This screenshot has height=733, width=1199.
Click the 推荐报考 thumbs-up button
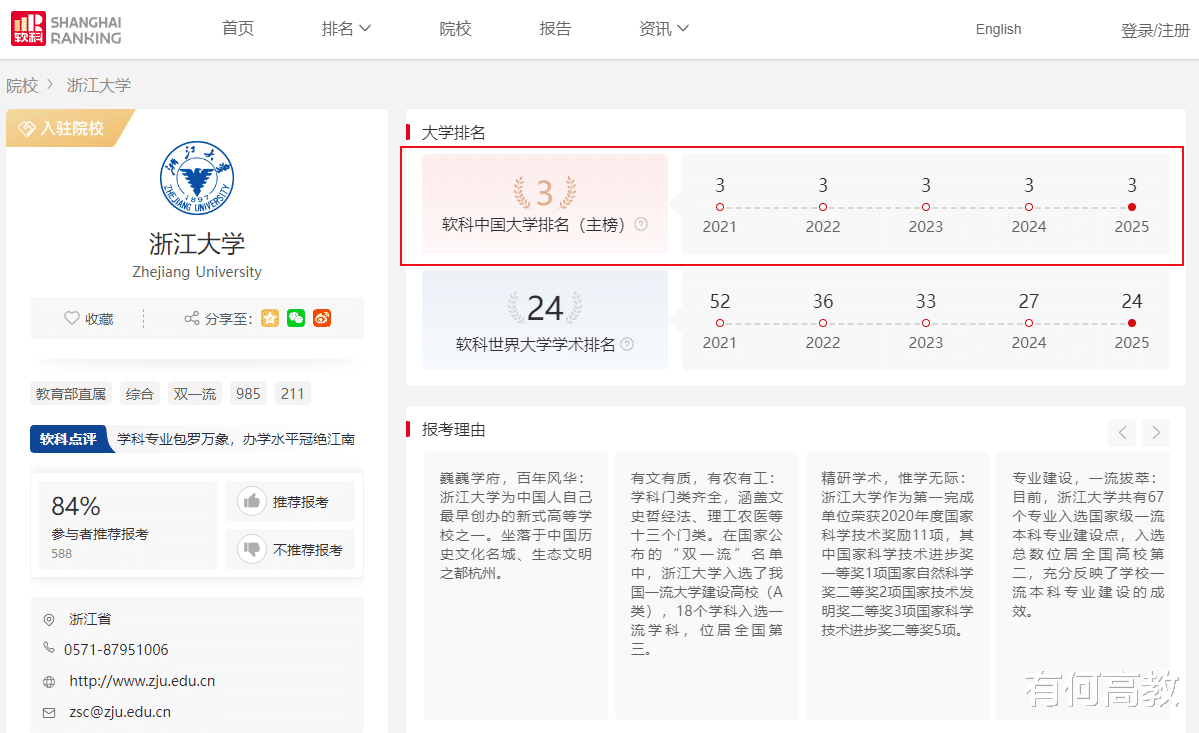pyautogui.click(x=290, y=501)
